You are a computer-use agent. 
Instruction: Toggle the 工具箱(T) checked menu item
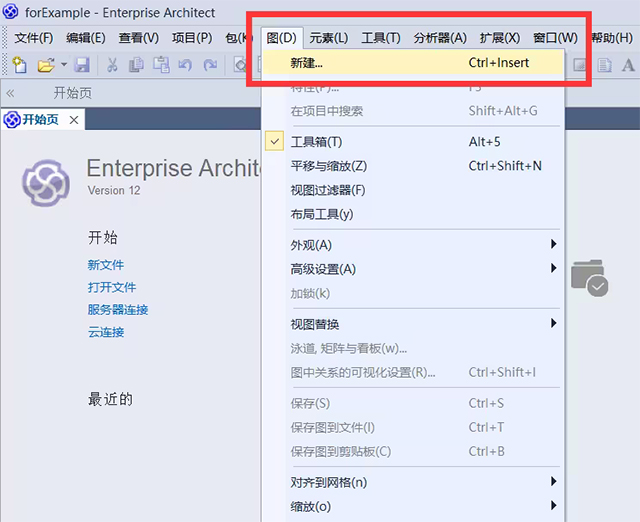413,142
